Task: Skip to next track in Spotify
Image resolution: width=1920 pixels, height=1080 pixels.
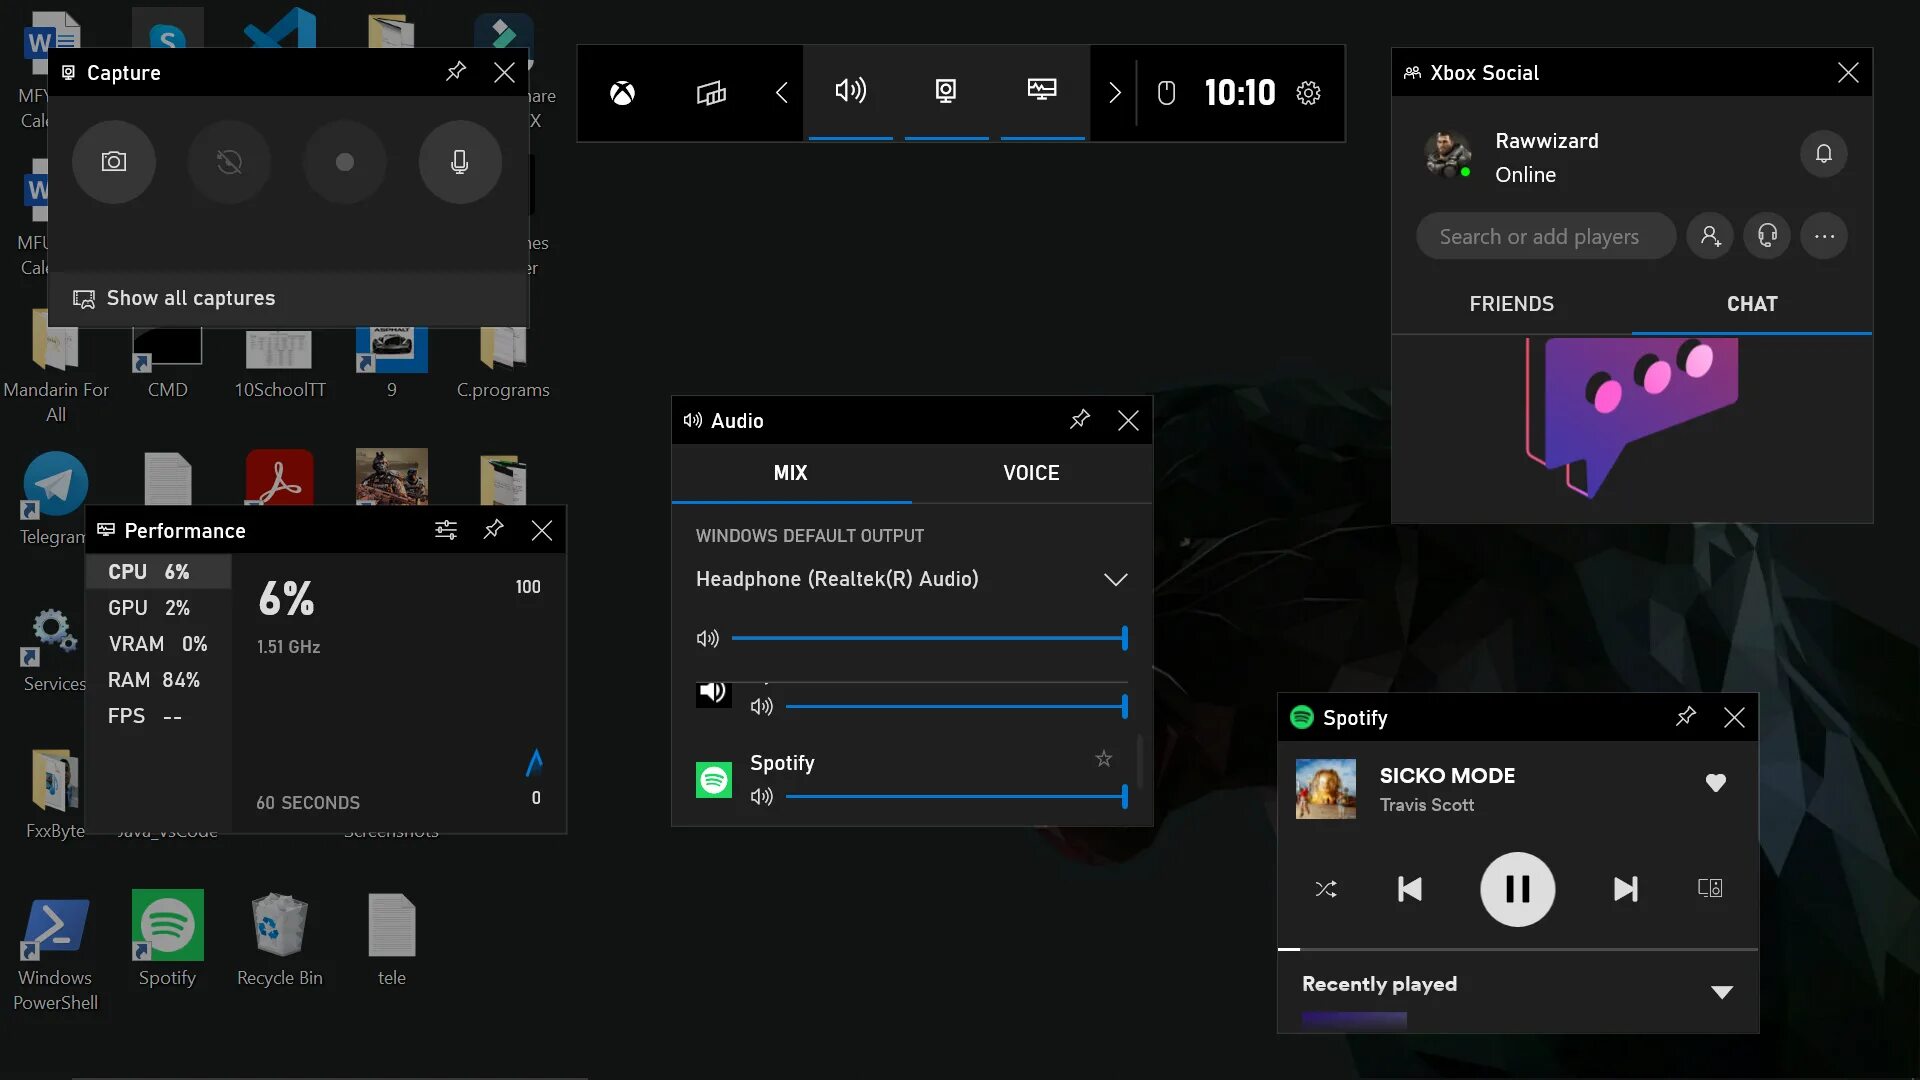Action: 1625,889
